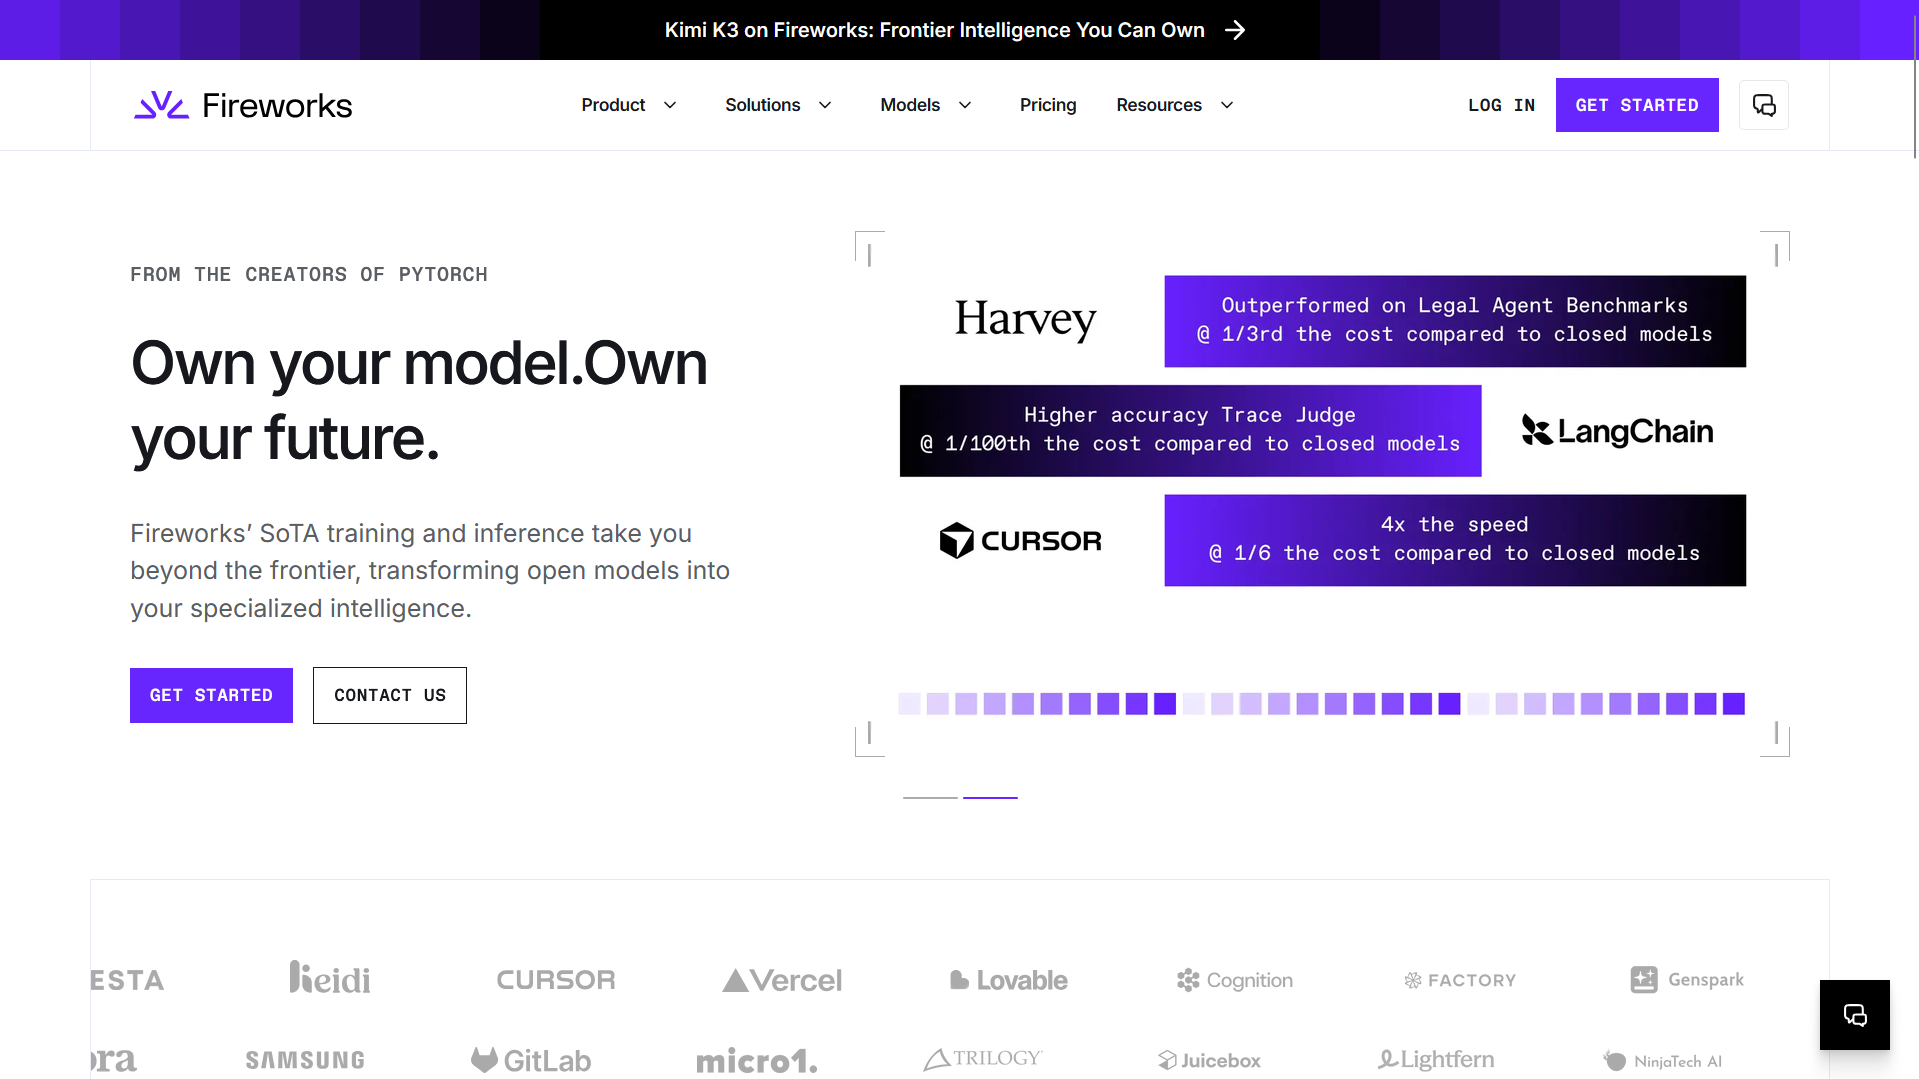This screenshot has width=1919, height=1079.
Task: Expand the Solutions dropdown chevron
Action: (825, 105)
